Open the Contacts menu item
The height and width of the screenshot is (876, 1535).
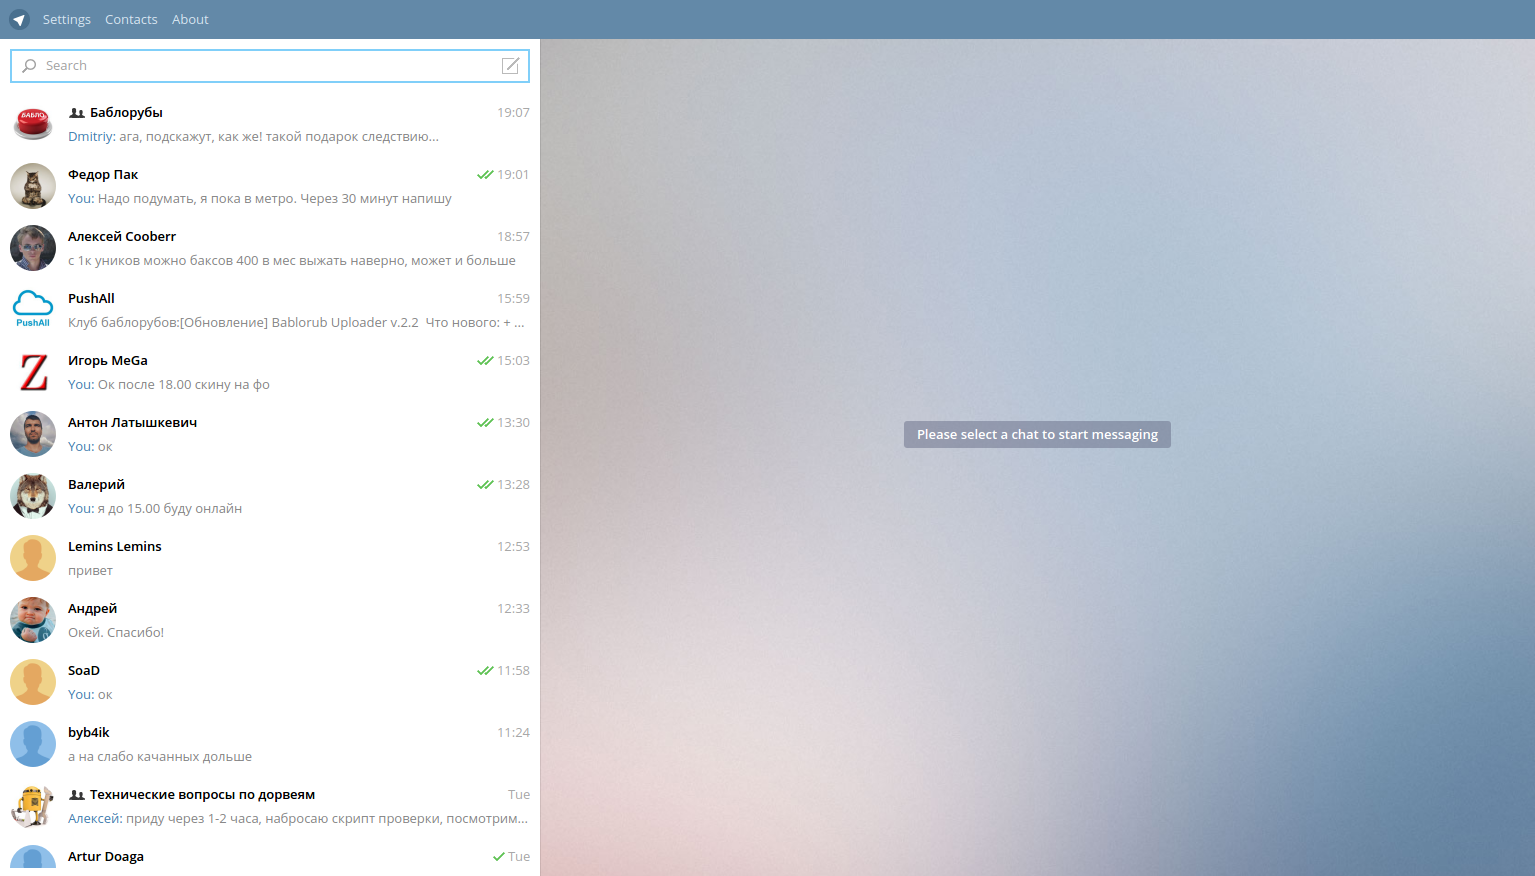131,20
